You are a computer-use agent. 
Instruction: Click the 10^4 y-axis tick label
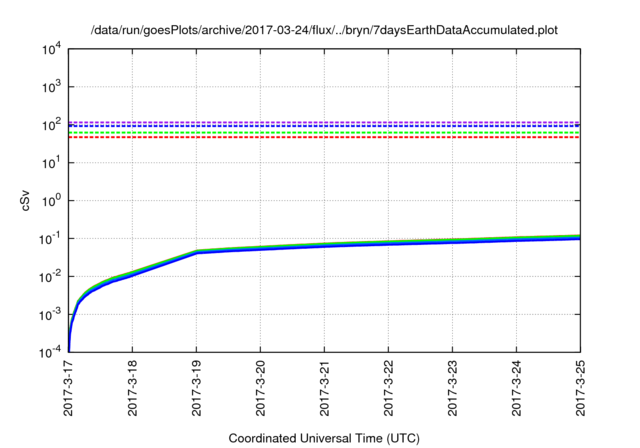[52, 49]
